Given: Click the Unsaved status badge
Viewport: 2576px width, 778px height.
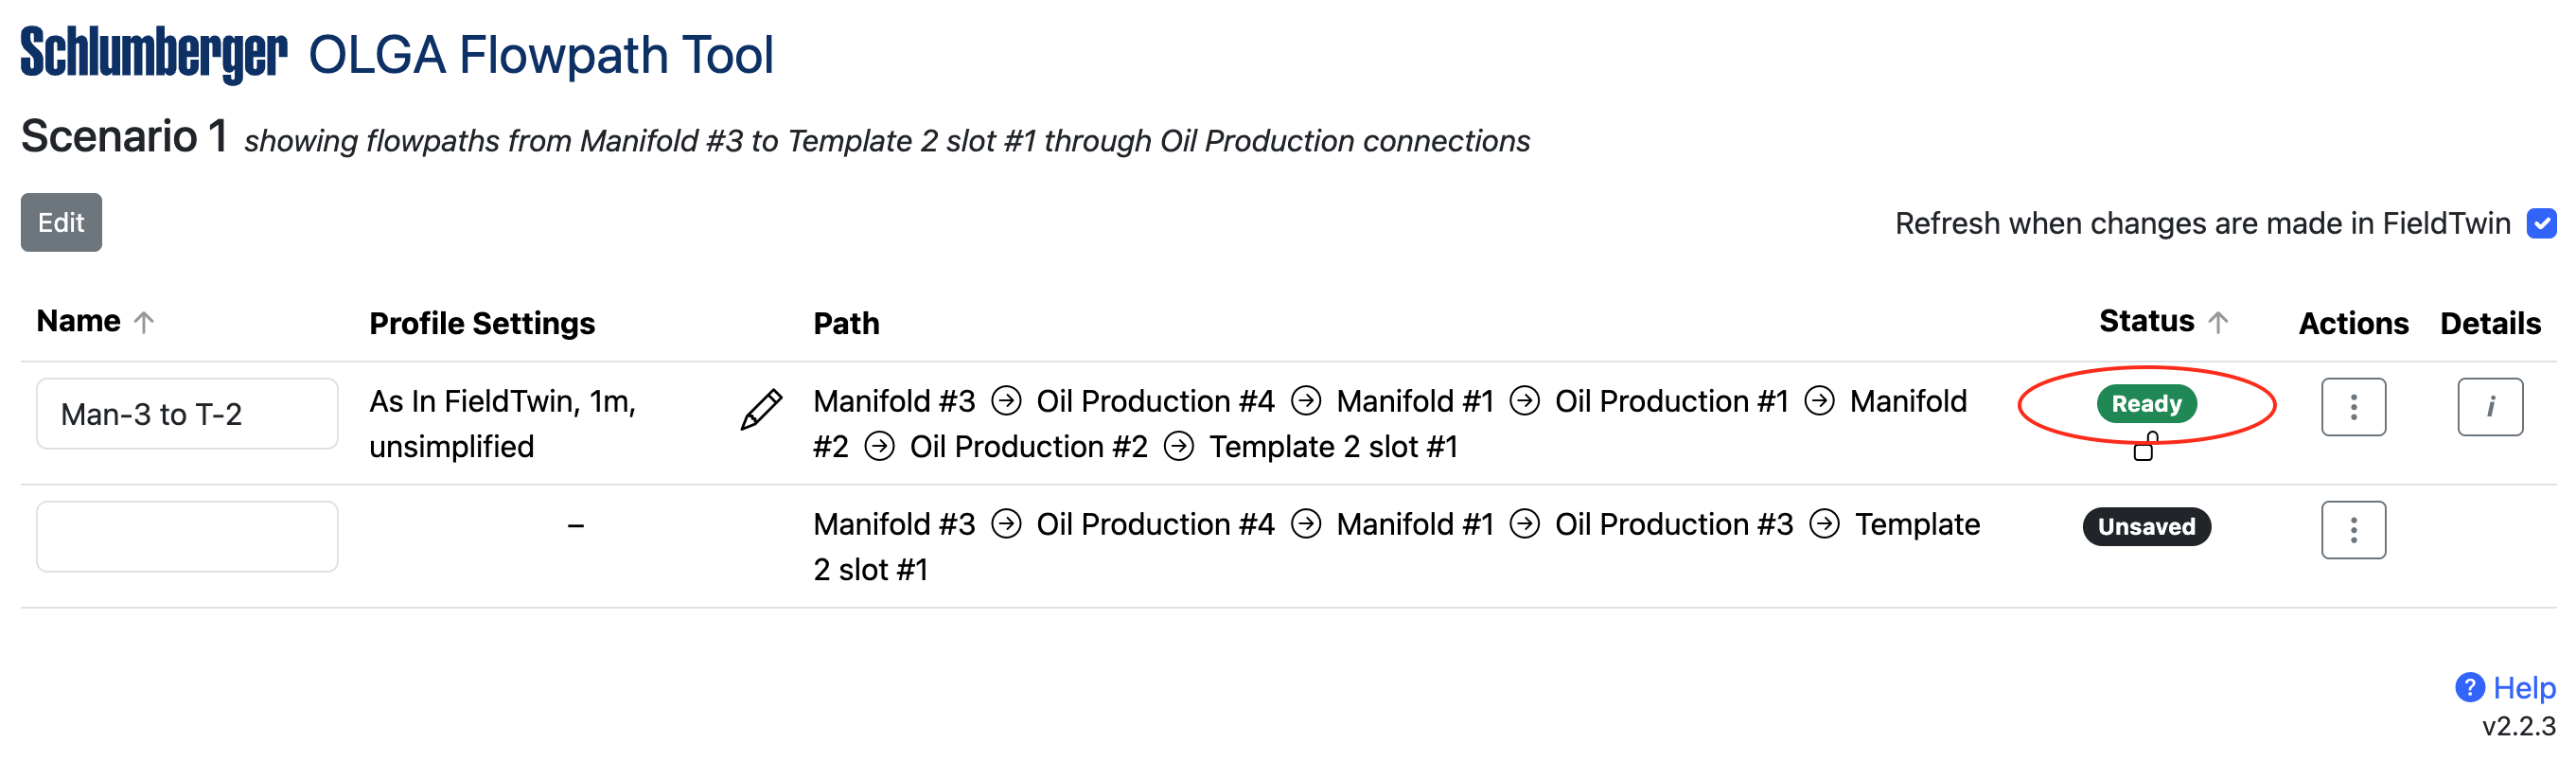Looking at the screenshot, I should point(2146,526).
